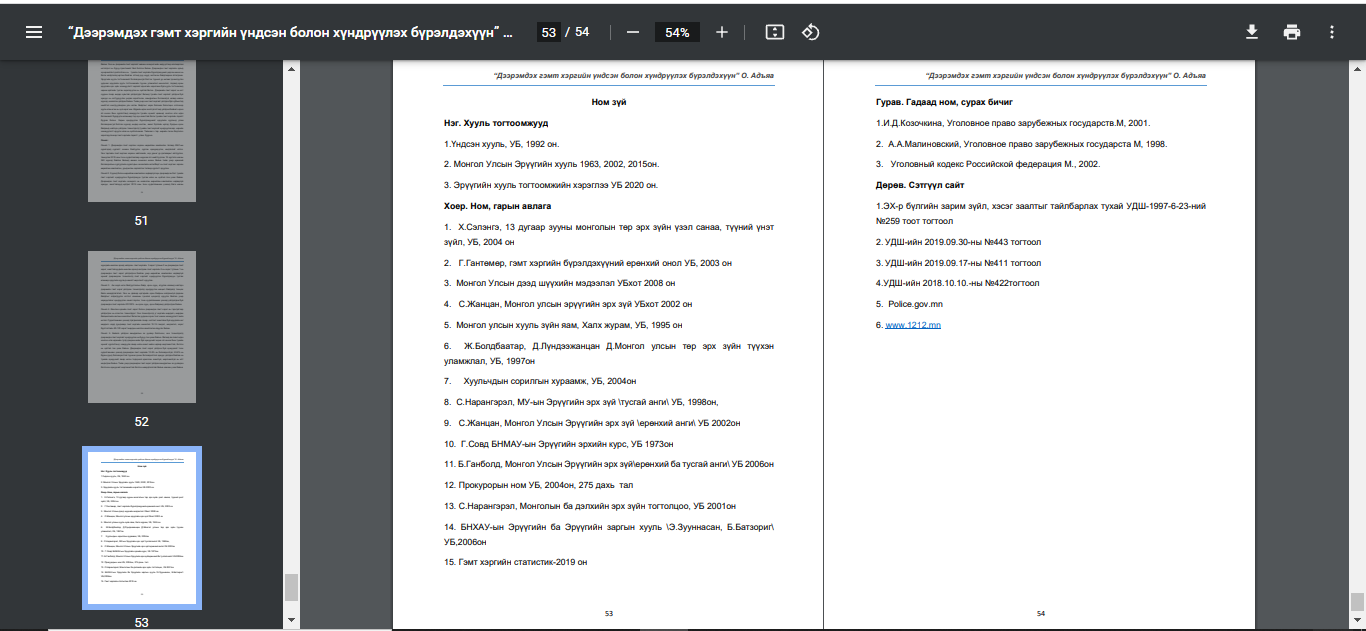Click the 54% zoom level field
Screen dimensions: 1366x631
(x=677, y=32)
